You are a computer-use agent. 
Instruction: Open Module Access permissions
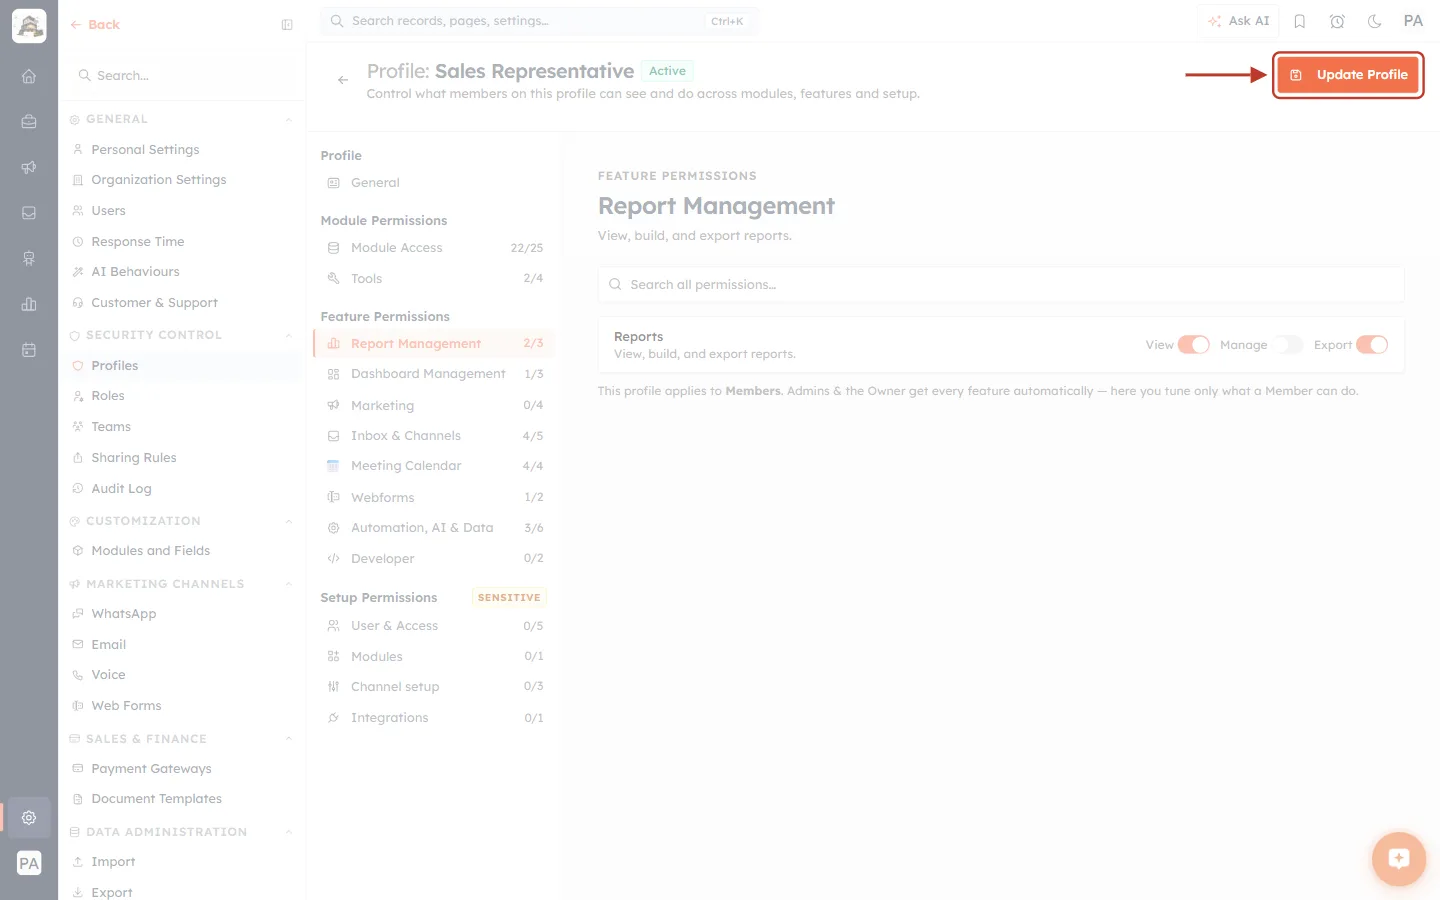434,248
